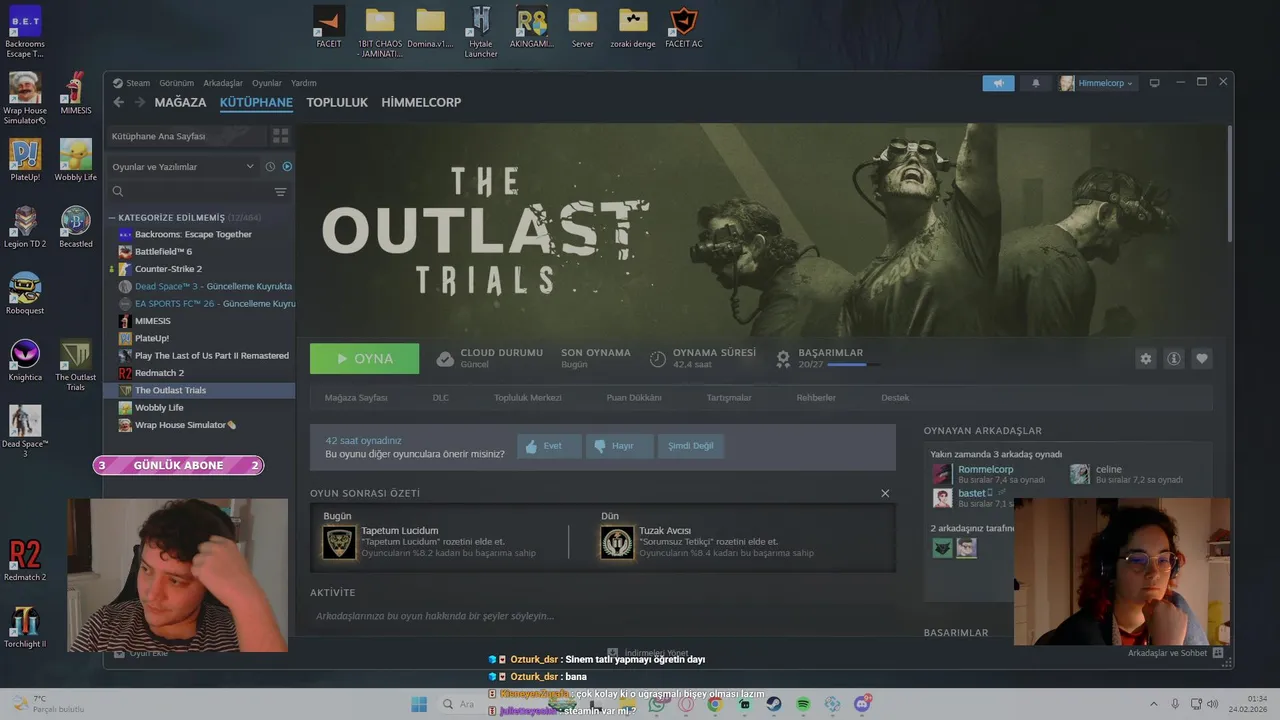
Task: Recommend the game with Evet button
Action: tap(549, 446)
